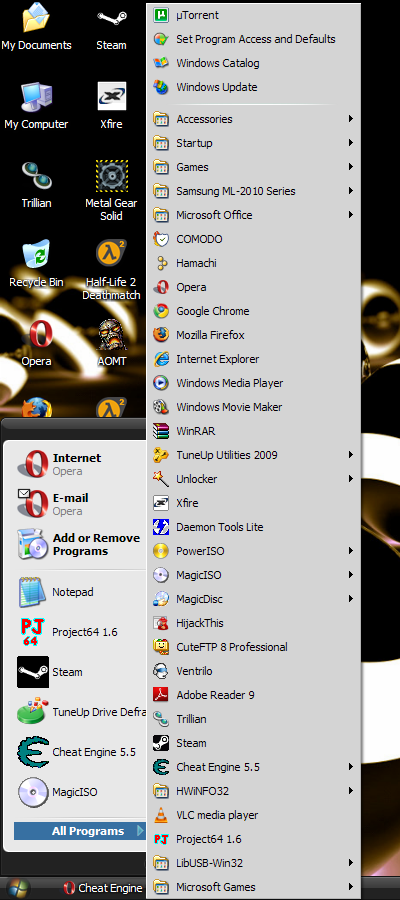Click the My Documents desktop icon
The image size is (400, 900).
(x=36, y=18)
